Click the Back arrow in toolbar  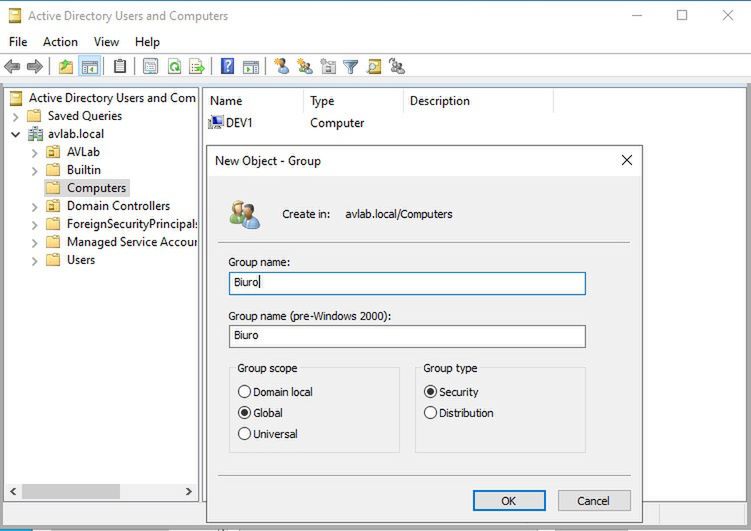(12, 67)
